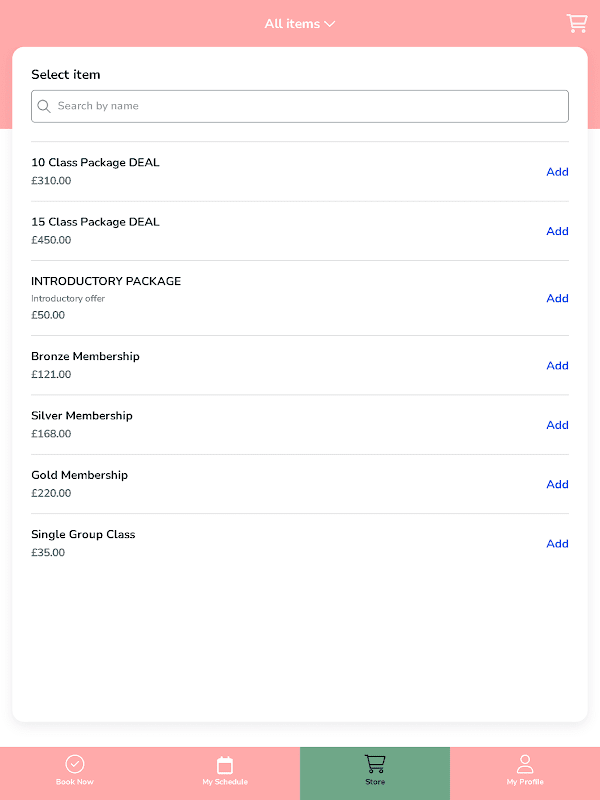The image size is (600, 800).
Task: Open My Schedule calendar icon
Action: (x=225, y=765)
